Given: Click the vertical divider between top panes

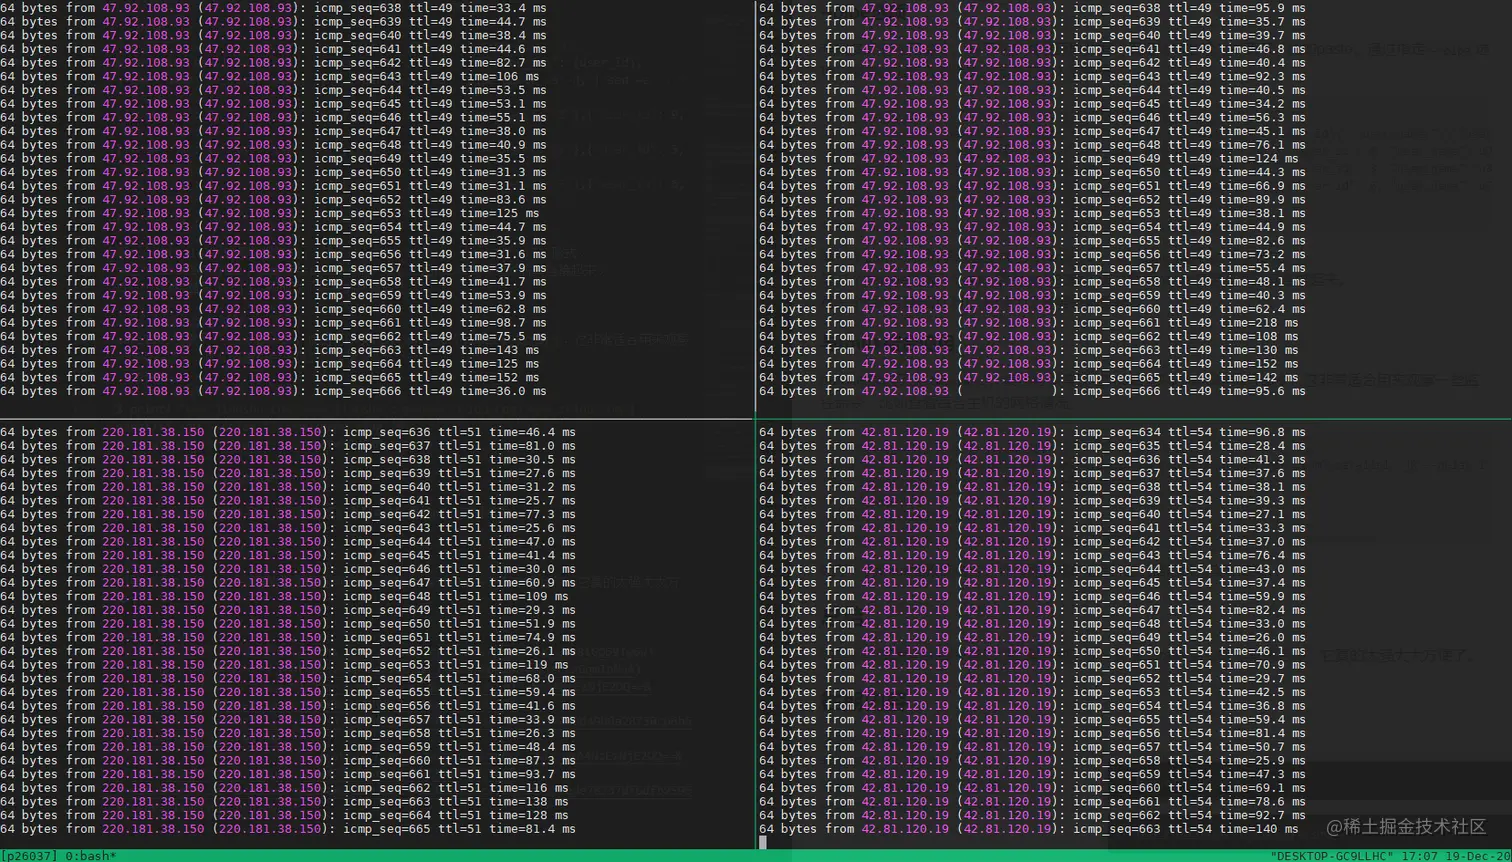Looking at the screenshot, I should pyautogui.click(x=757, y=200).
